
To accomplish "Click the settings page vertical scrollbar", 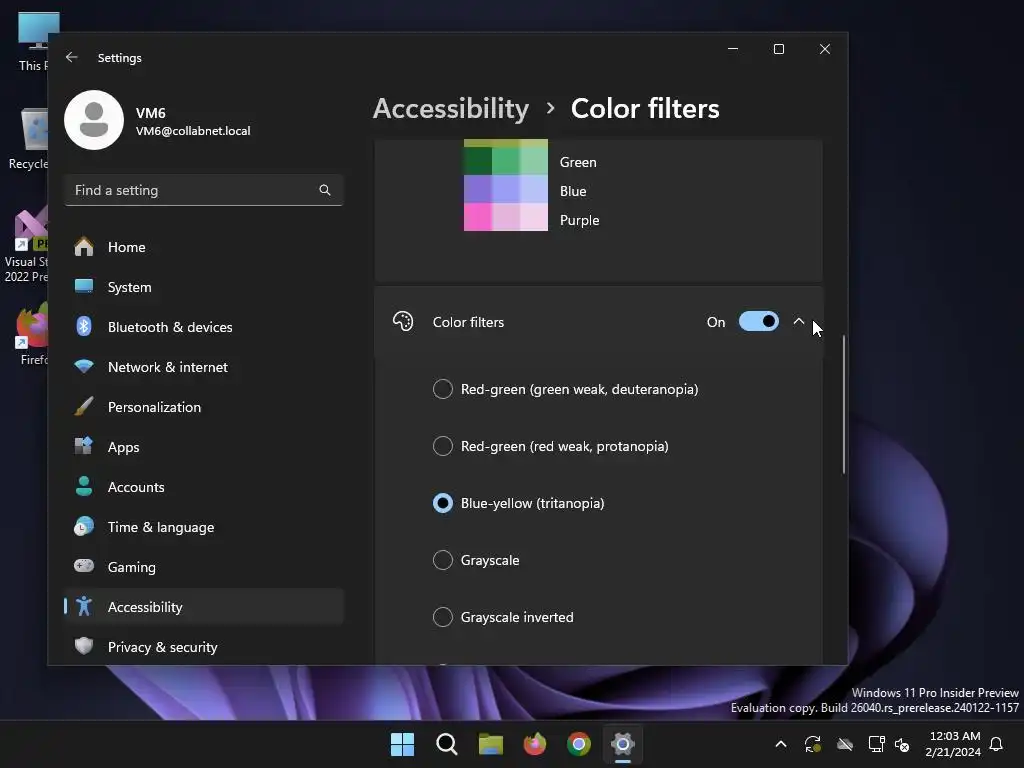I will coord(844,405).
